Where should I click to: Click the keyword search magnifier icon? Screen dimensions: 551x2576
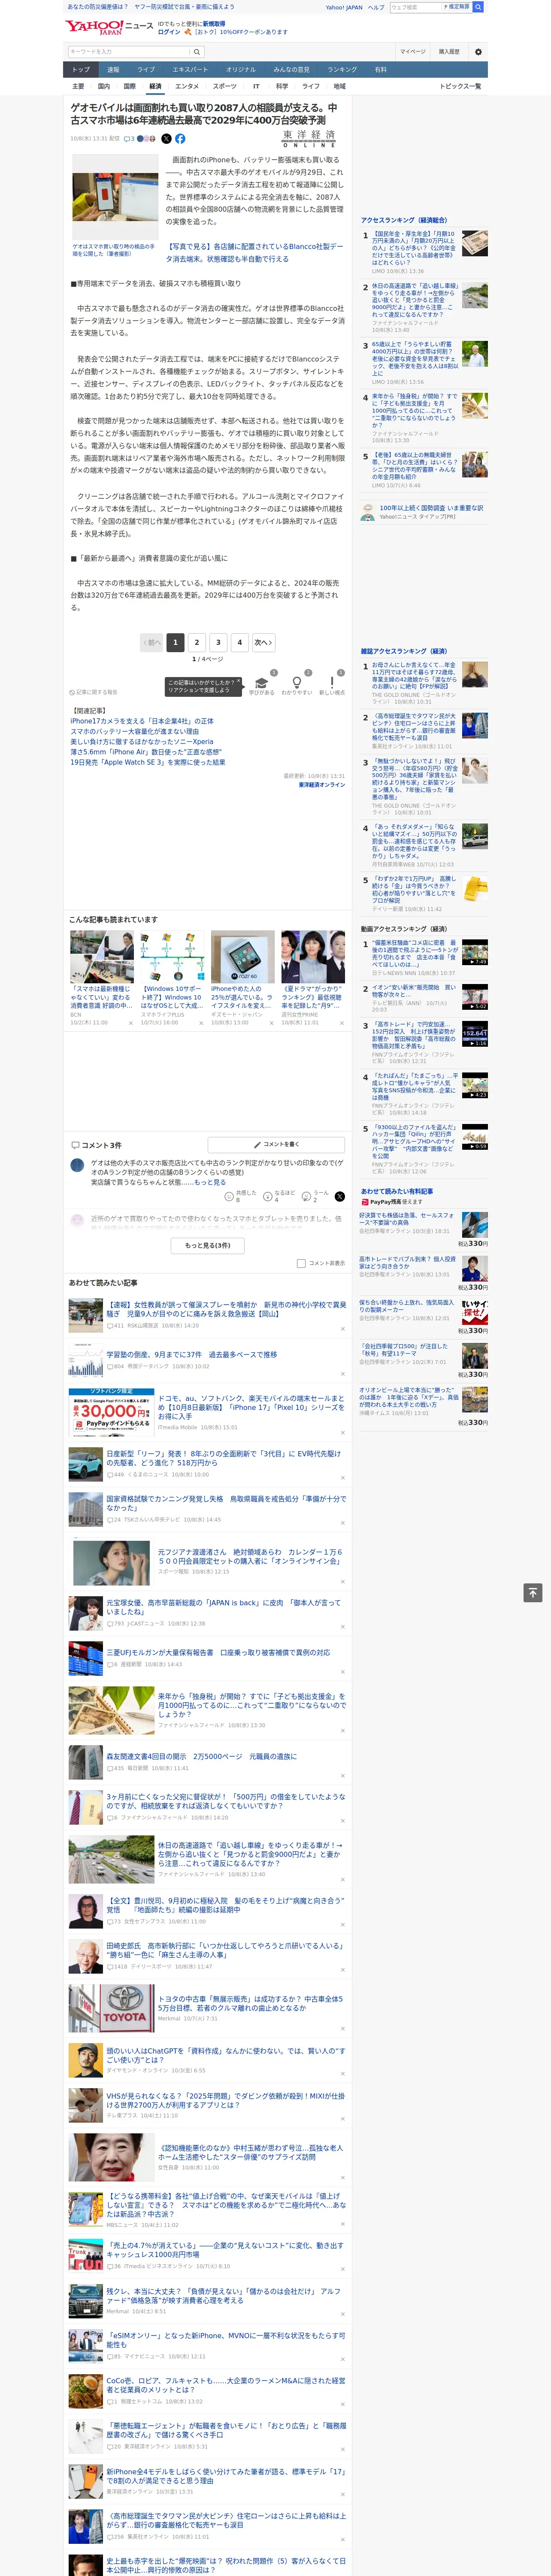pos(197,52)
